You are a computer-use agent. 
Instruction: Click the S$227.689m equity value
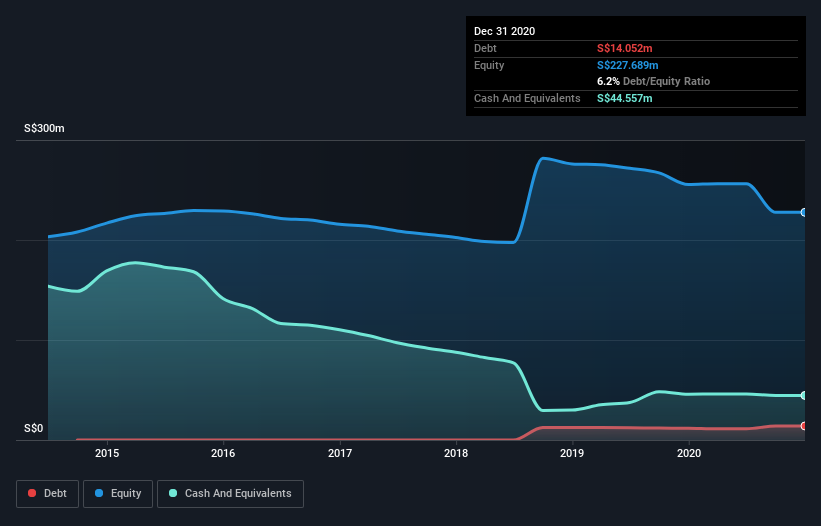[x=628, y=65]
